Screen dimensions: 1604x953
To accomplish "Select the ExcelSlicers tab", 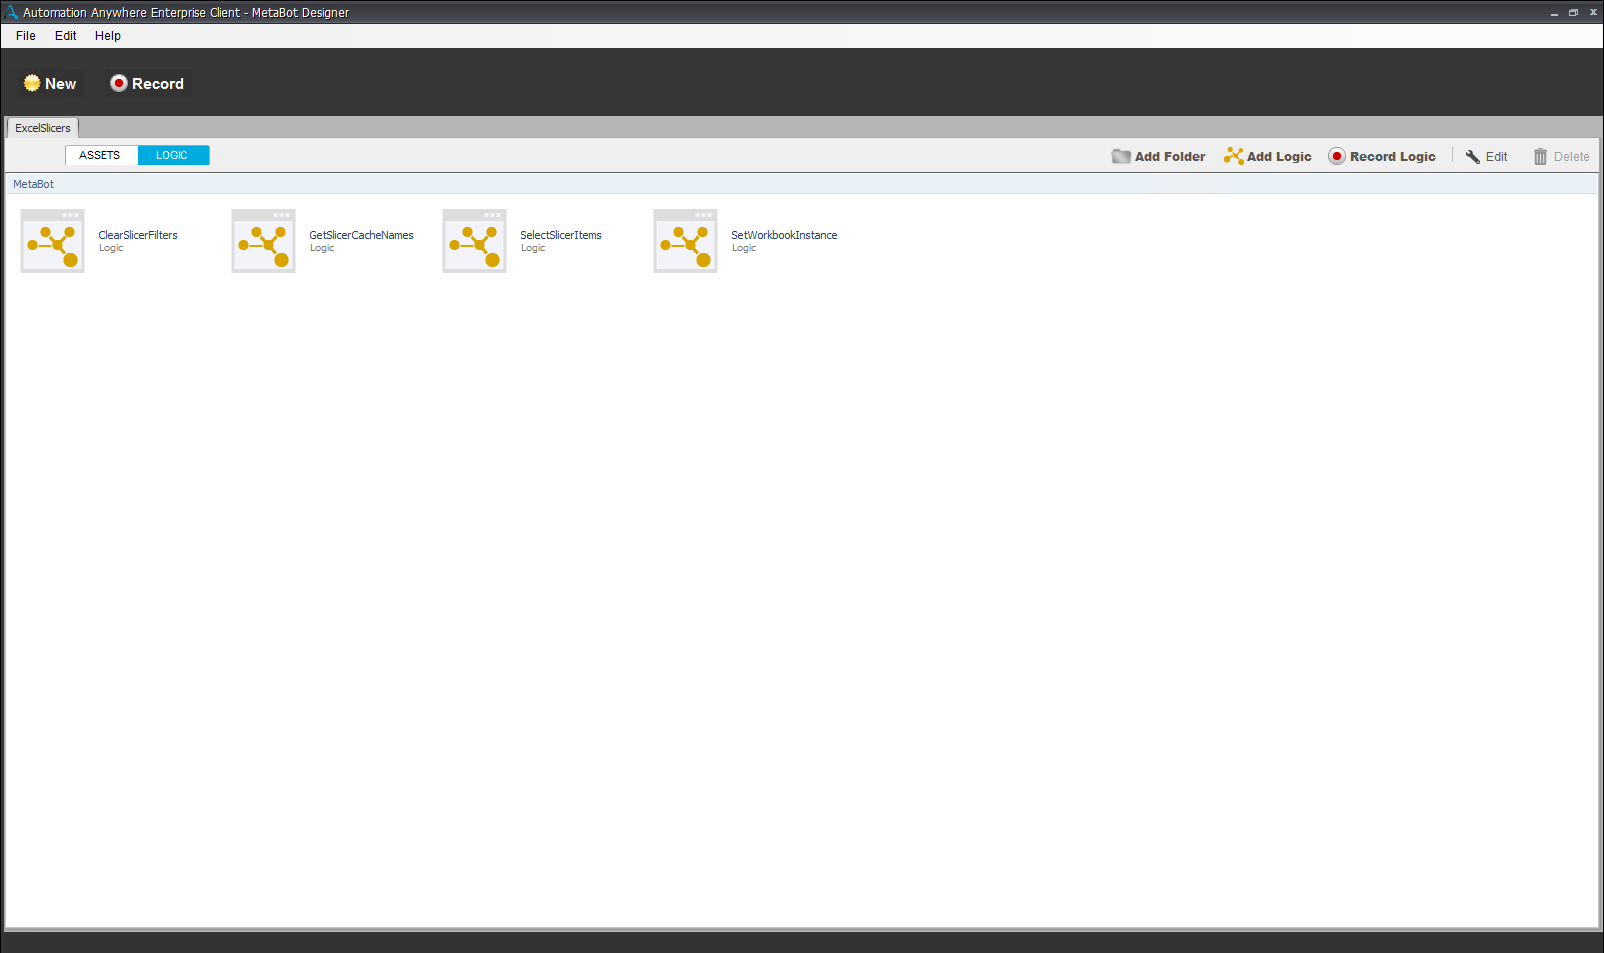I will pyautogui.click(x=43, y=128).
